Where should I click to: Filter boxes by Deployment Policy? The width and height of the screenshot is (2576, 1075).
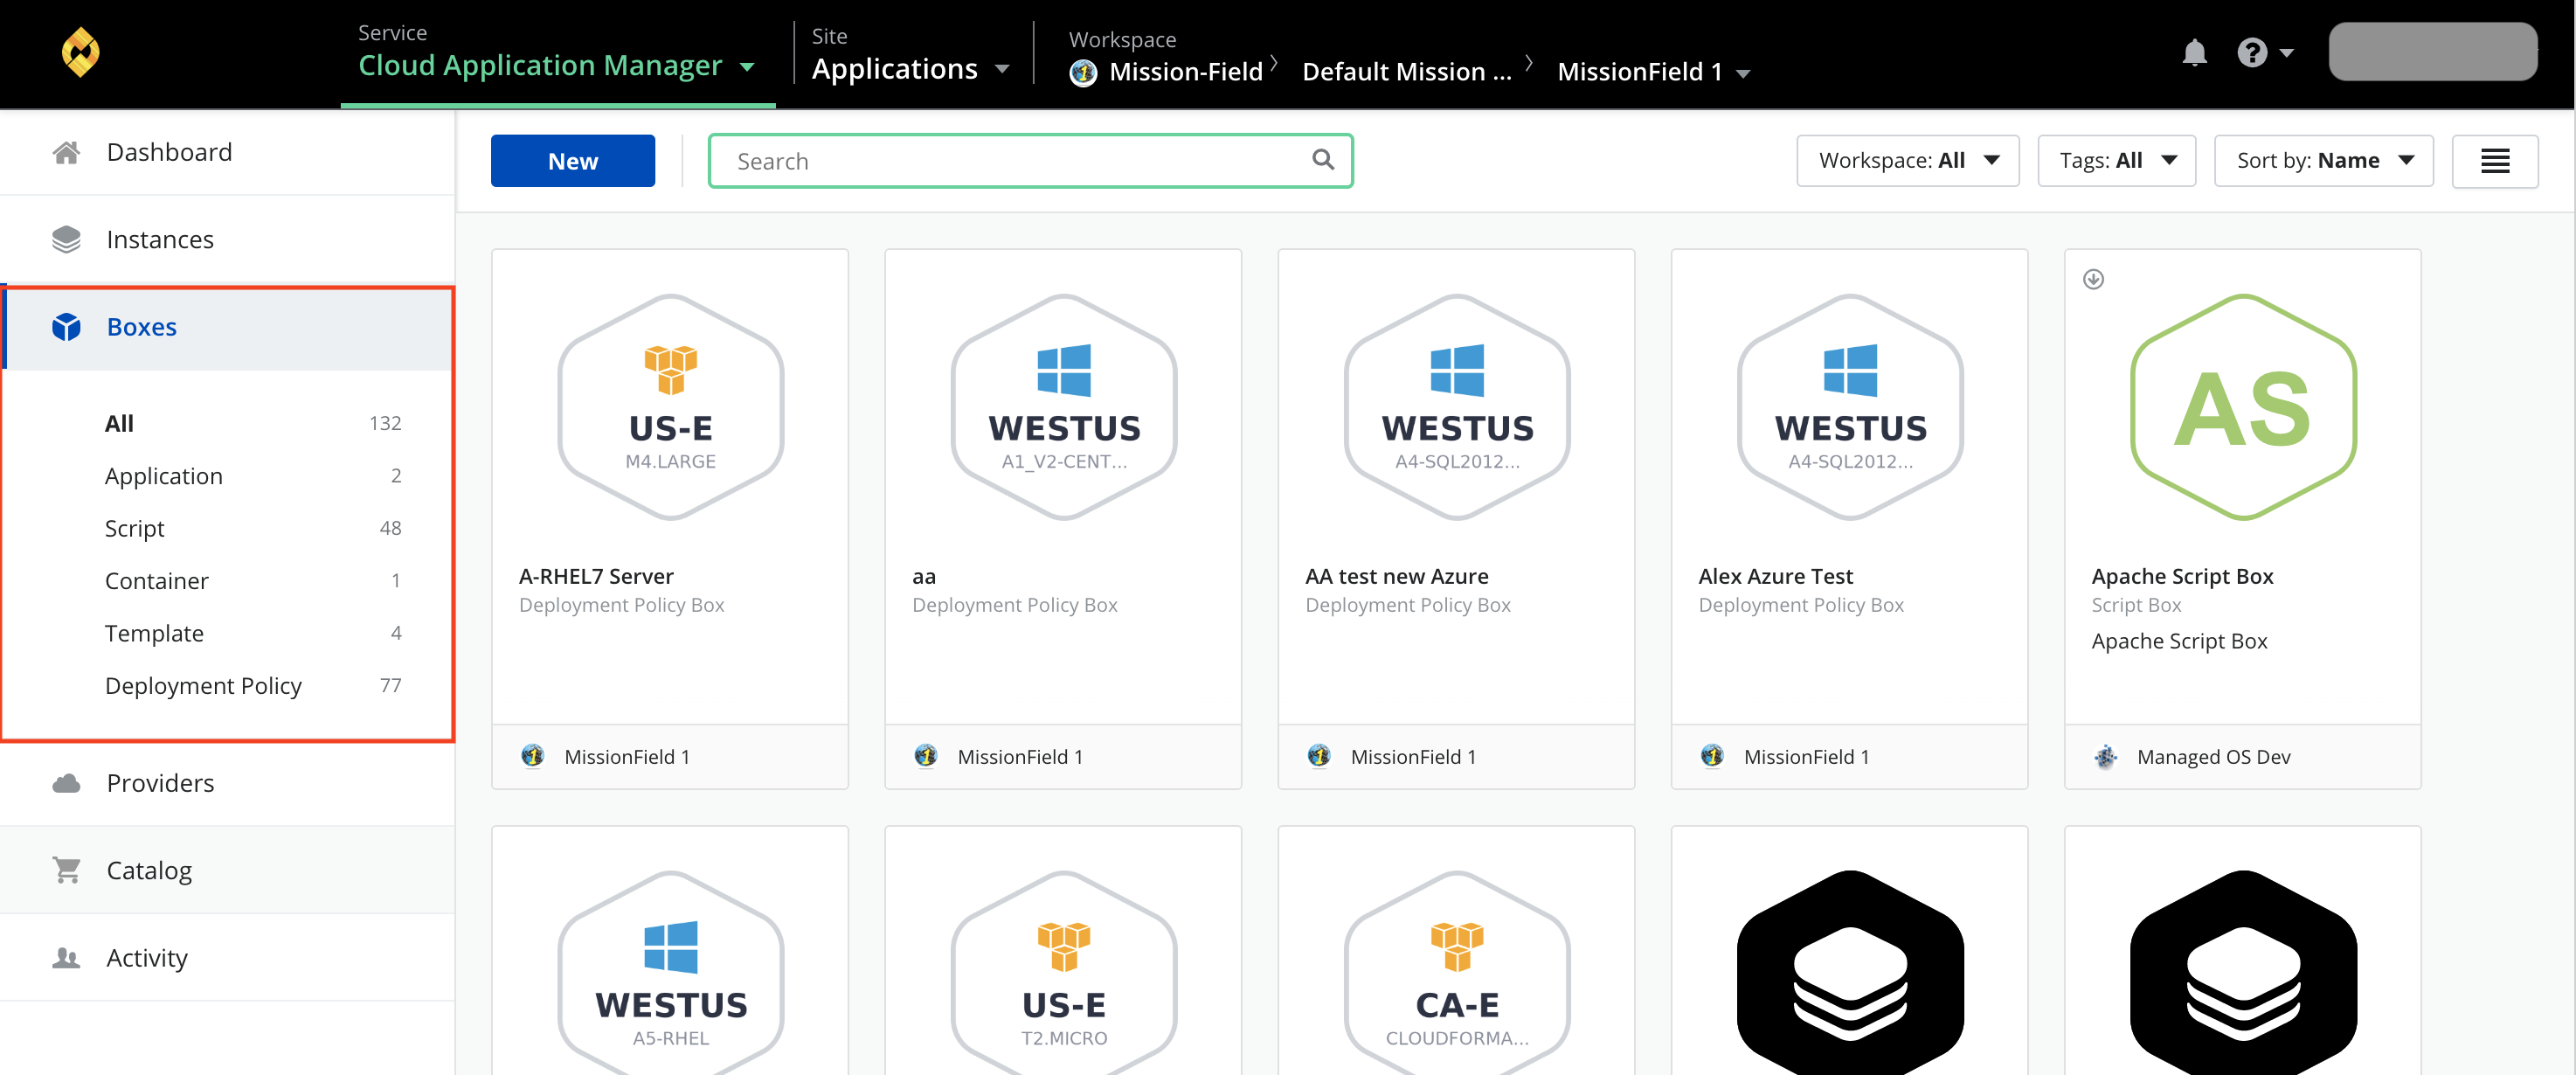click(203, 685)
